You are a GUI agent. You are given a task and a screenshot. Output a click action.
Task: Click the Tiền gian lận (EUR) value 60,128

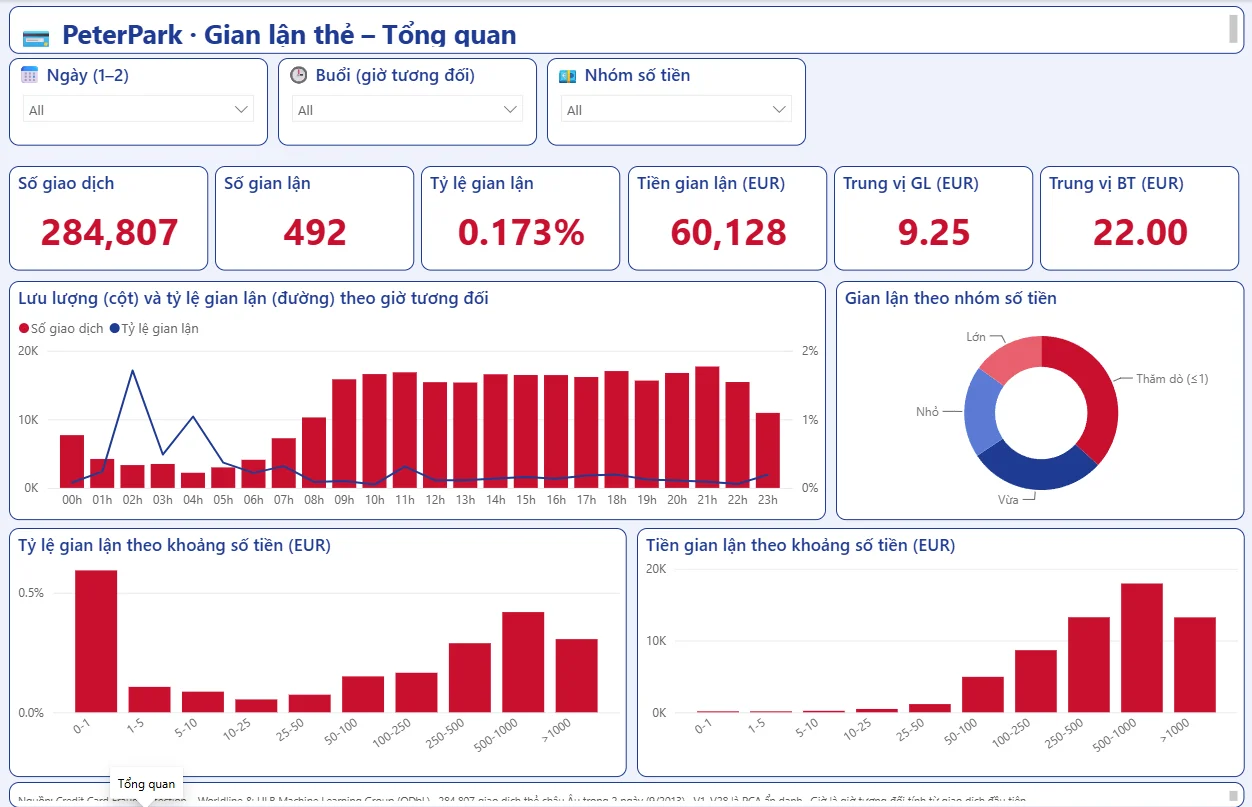[728, 232]
